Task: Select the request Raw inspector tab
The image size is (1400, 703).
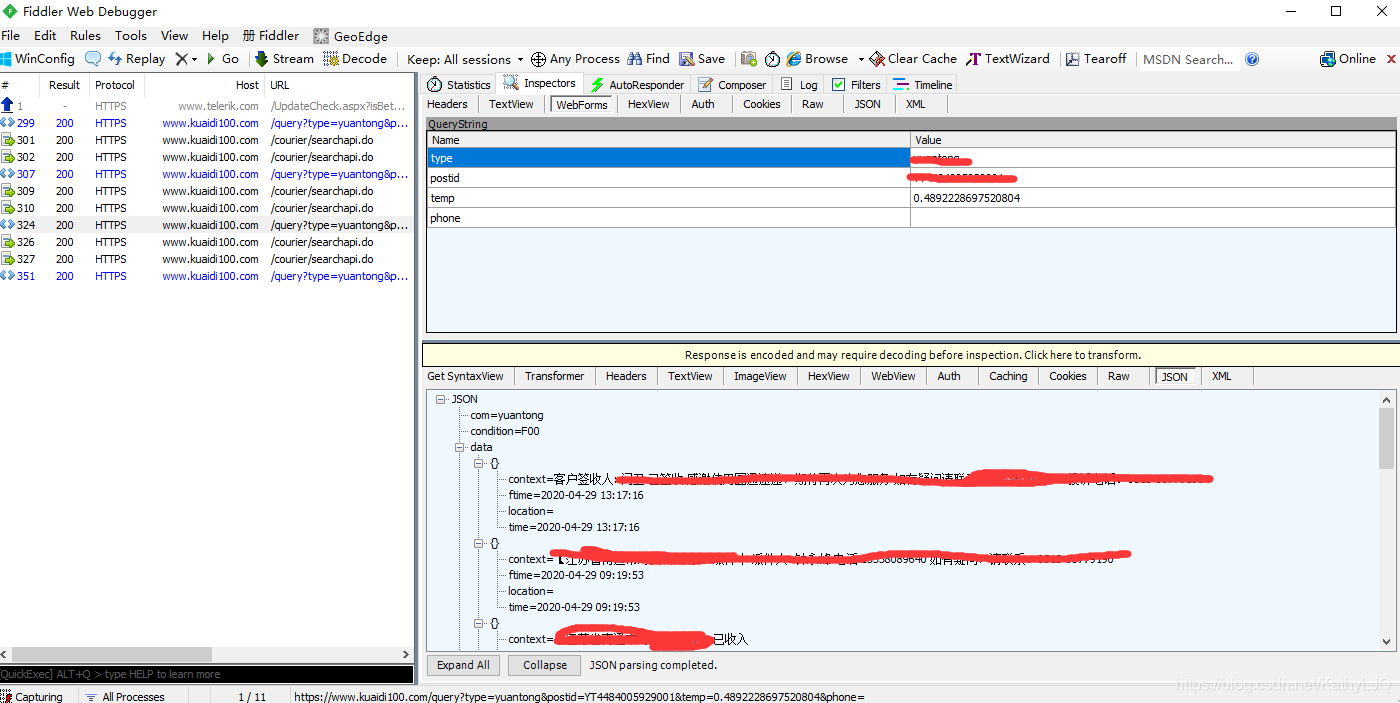Action: (813, 104)
